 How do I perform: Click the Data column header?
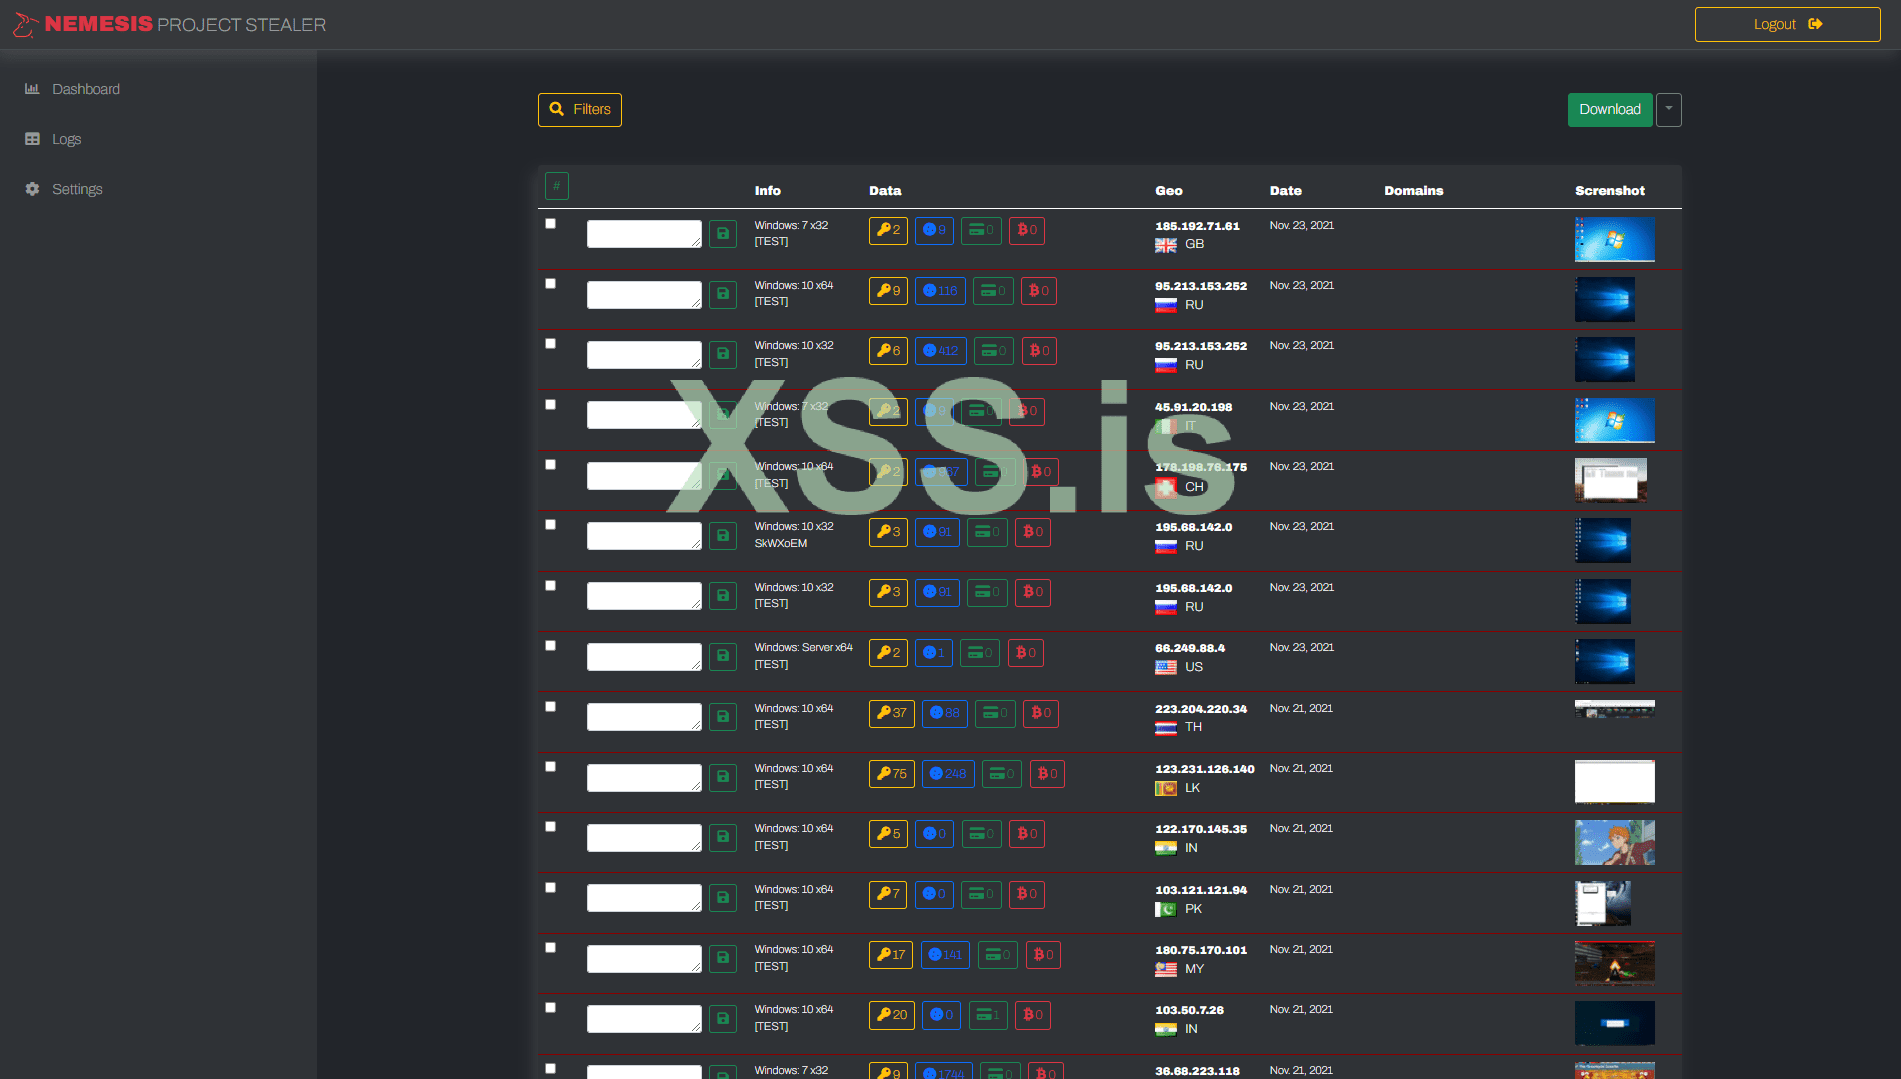885,191
